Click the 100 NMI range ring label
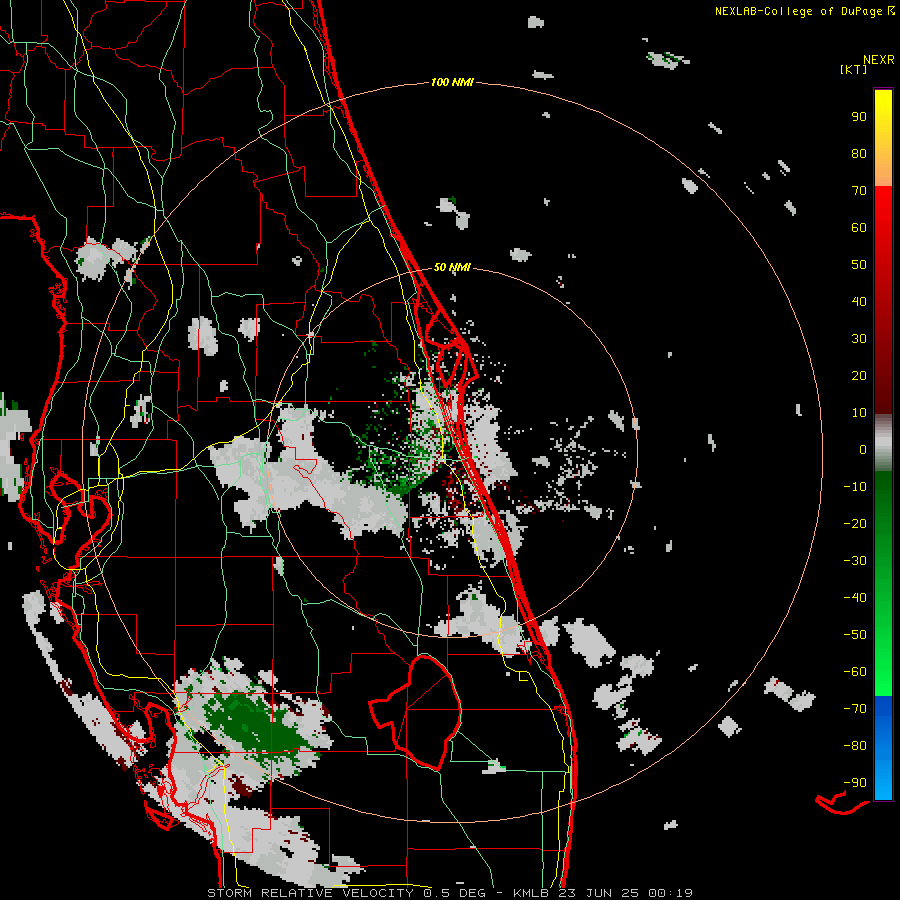 452,82
